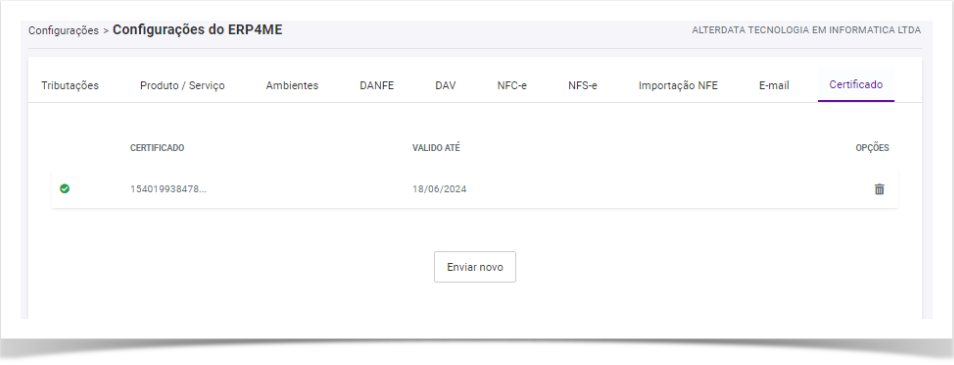
Task: Switch to the NFS-e tab
Action: pyautogui.click(x=583, y=85)
